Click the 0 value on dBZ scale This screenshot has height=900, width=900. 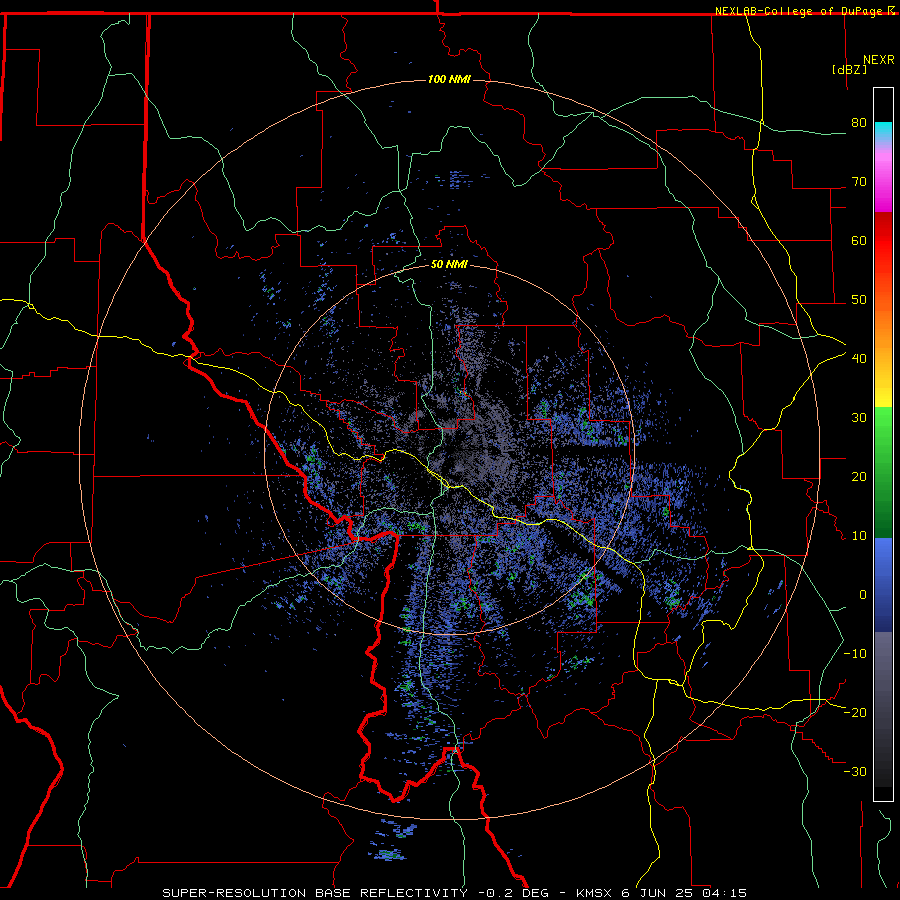863,595
